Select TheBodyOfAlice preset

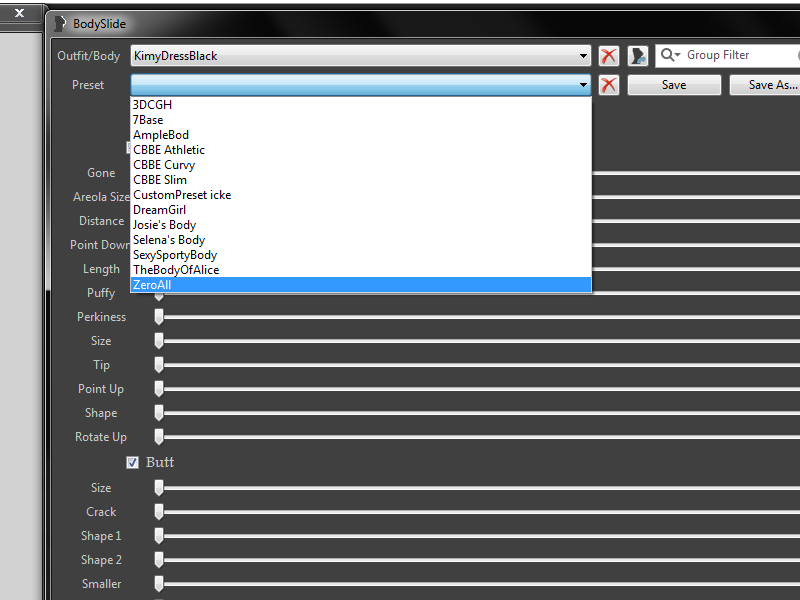[x=361, y=270]
